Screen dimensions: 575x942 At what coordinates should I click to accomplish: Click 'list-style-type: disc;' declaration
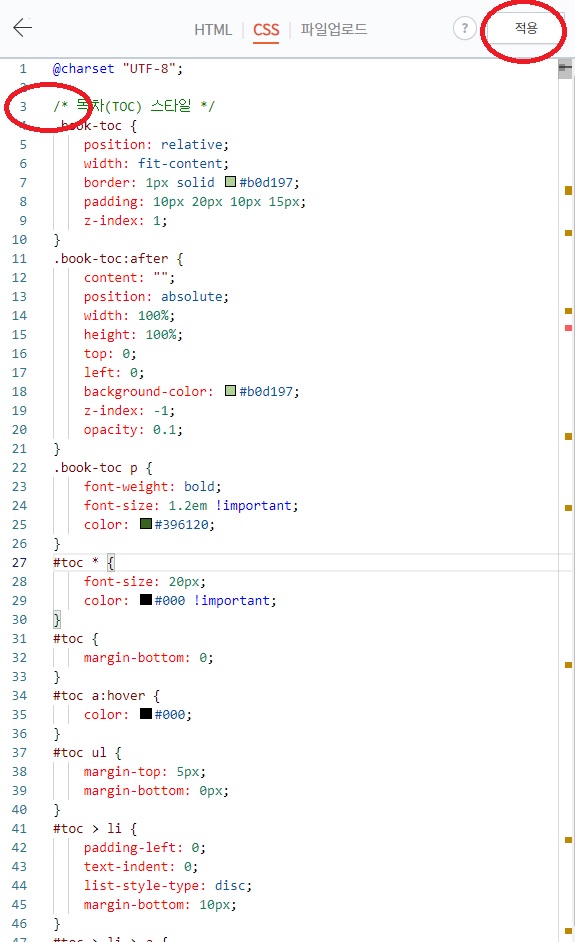coord(168,886)
